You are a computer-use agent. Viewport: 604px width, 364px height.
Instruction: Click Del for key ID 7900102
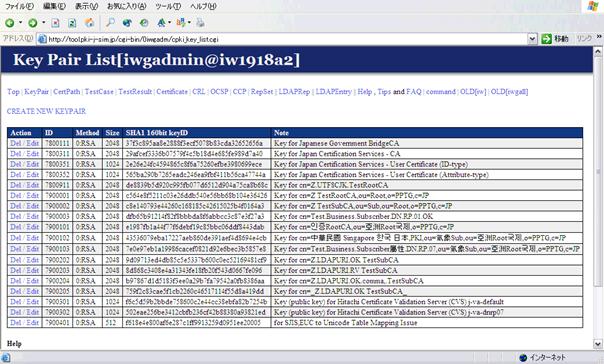click(15, 238)
